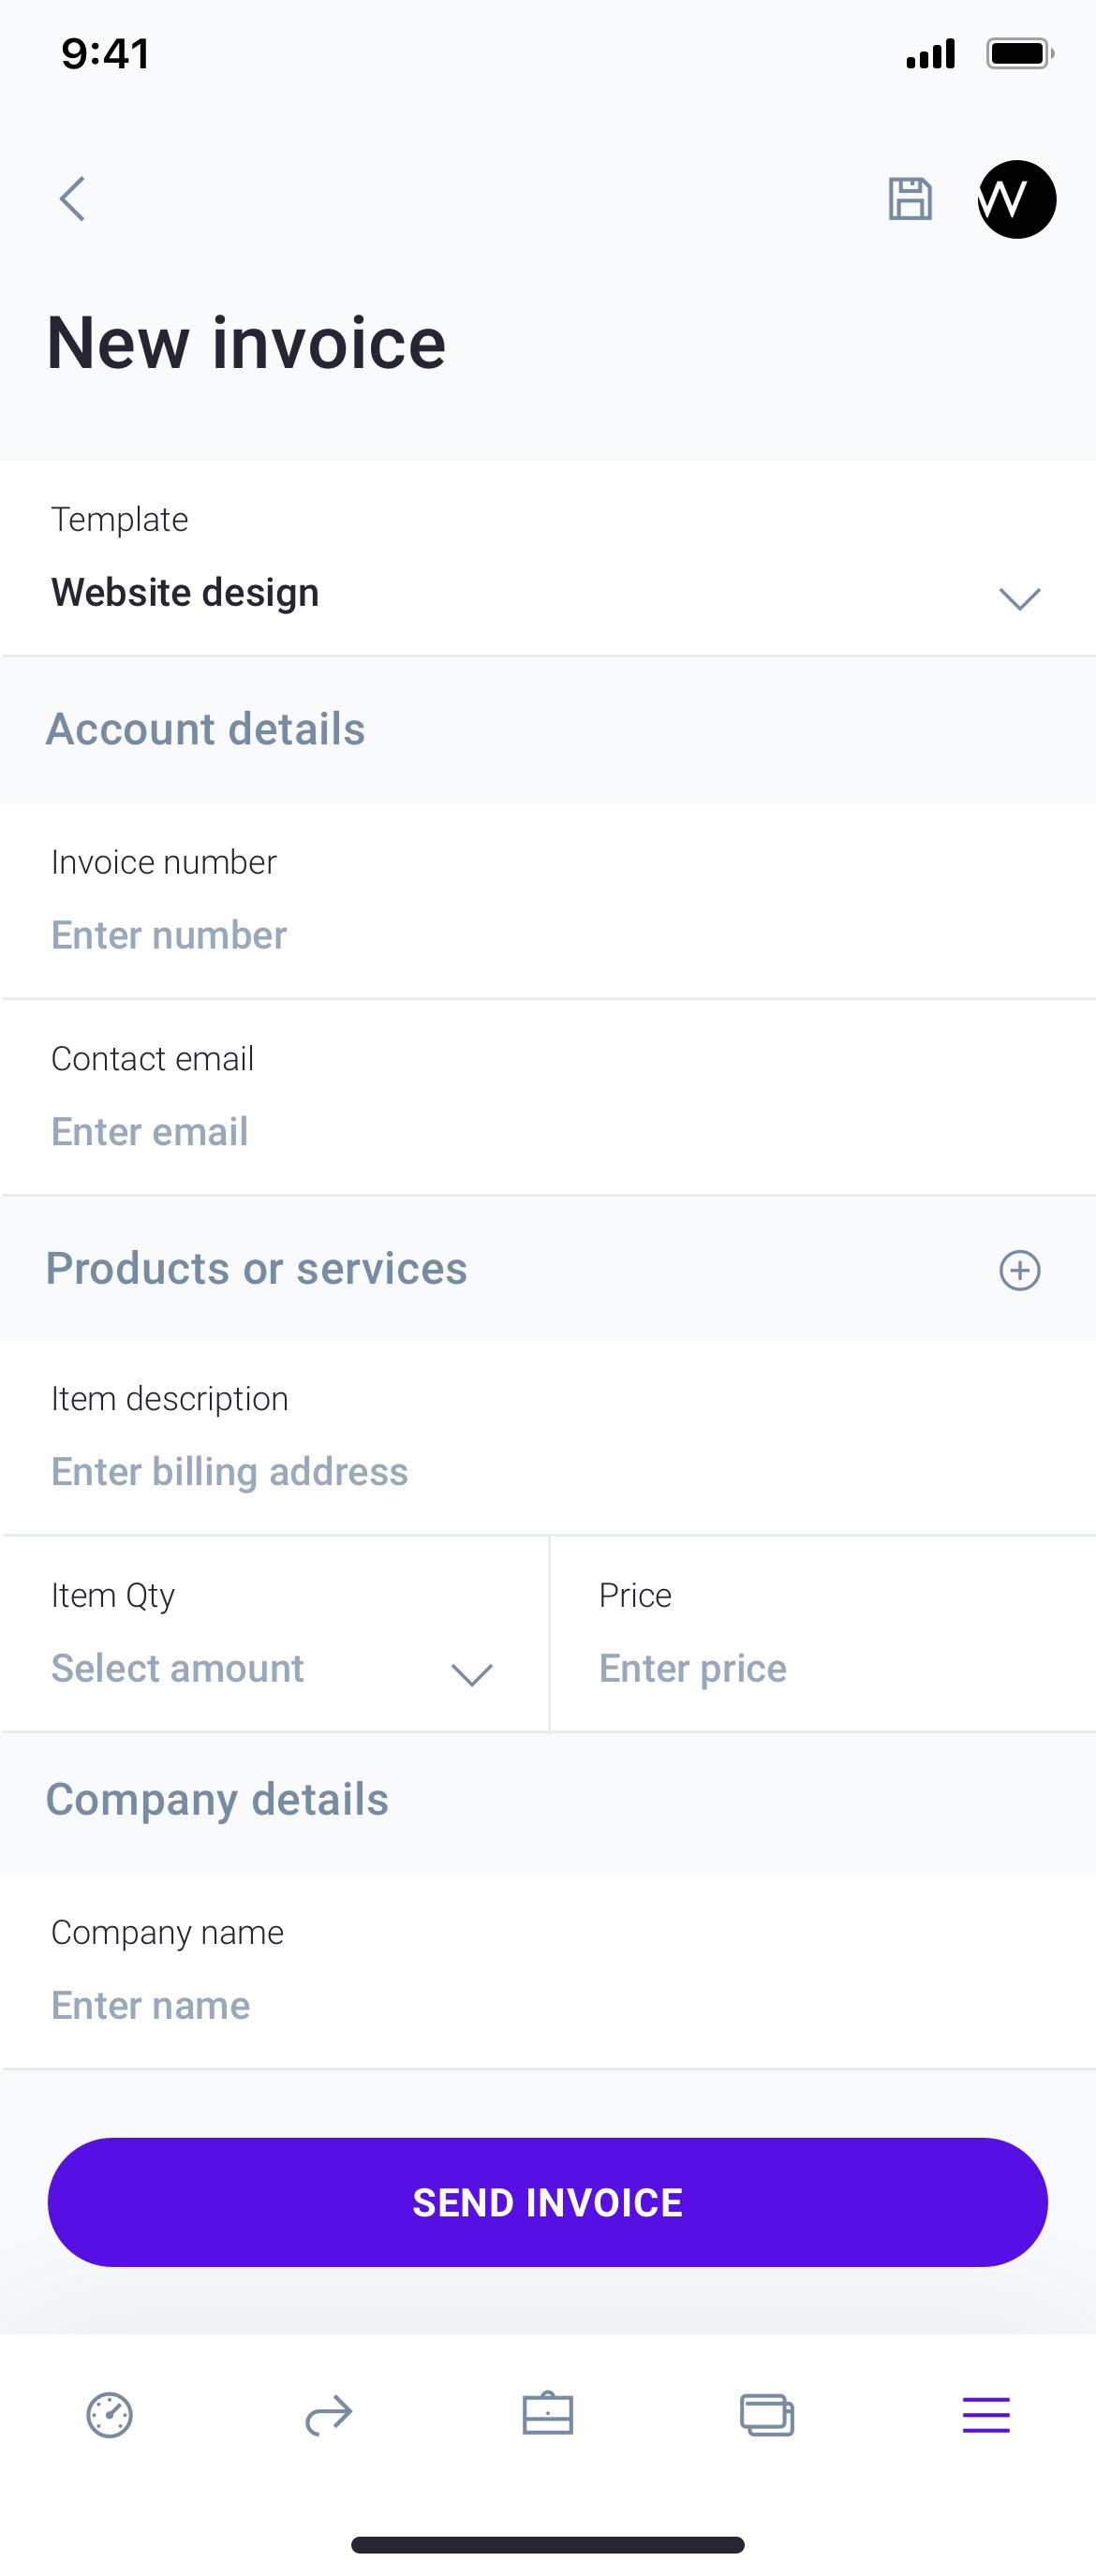1096x2576 pixels.
Task: Select the Website design template field
Action: (x=185, y=592)
